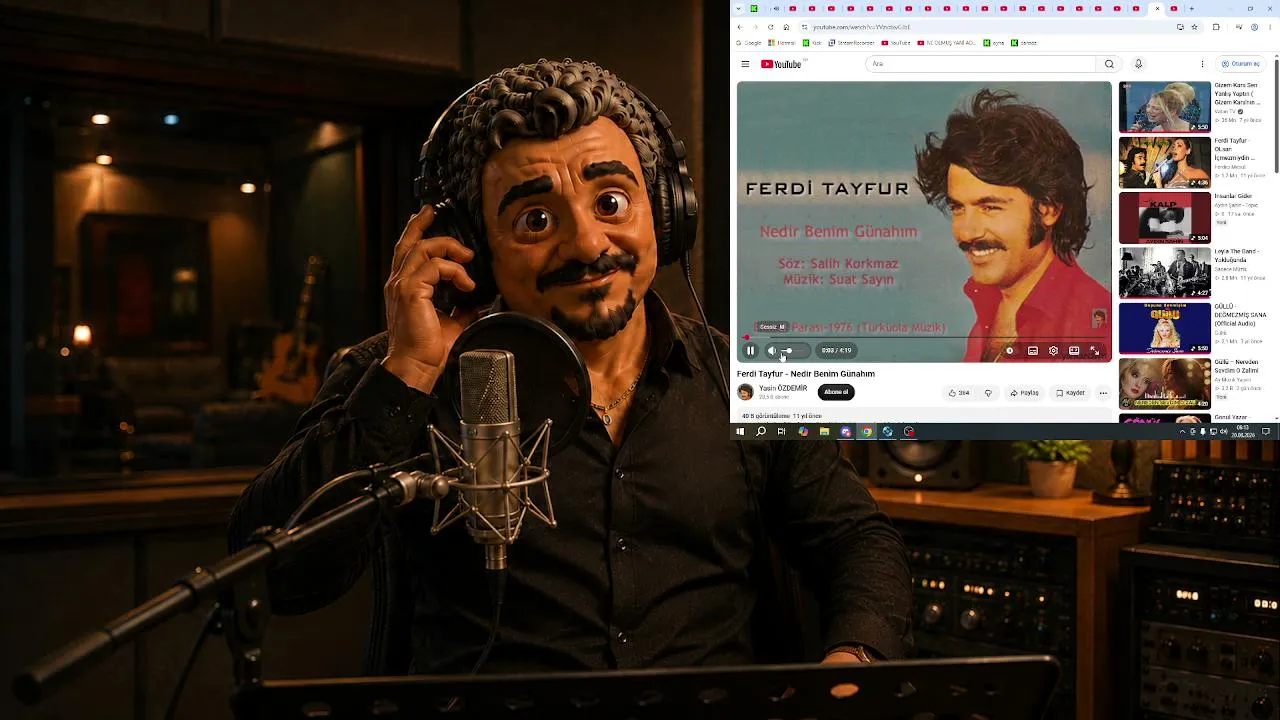Bookmark this page with the star icon
The width and height of the screenshot is (1280, 720).
[x=1194, y=27]
